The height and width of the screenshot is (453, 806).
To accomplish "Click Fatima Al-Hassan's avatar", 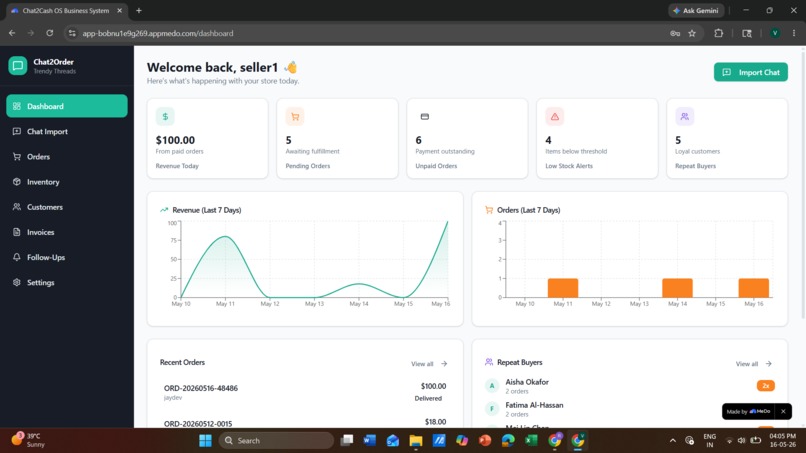I will 492,409.
